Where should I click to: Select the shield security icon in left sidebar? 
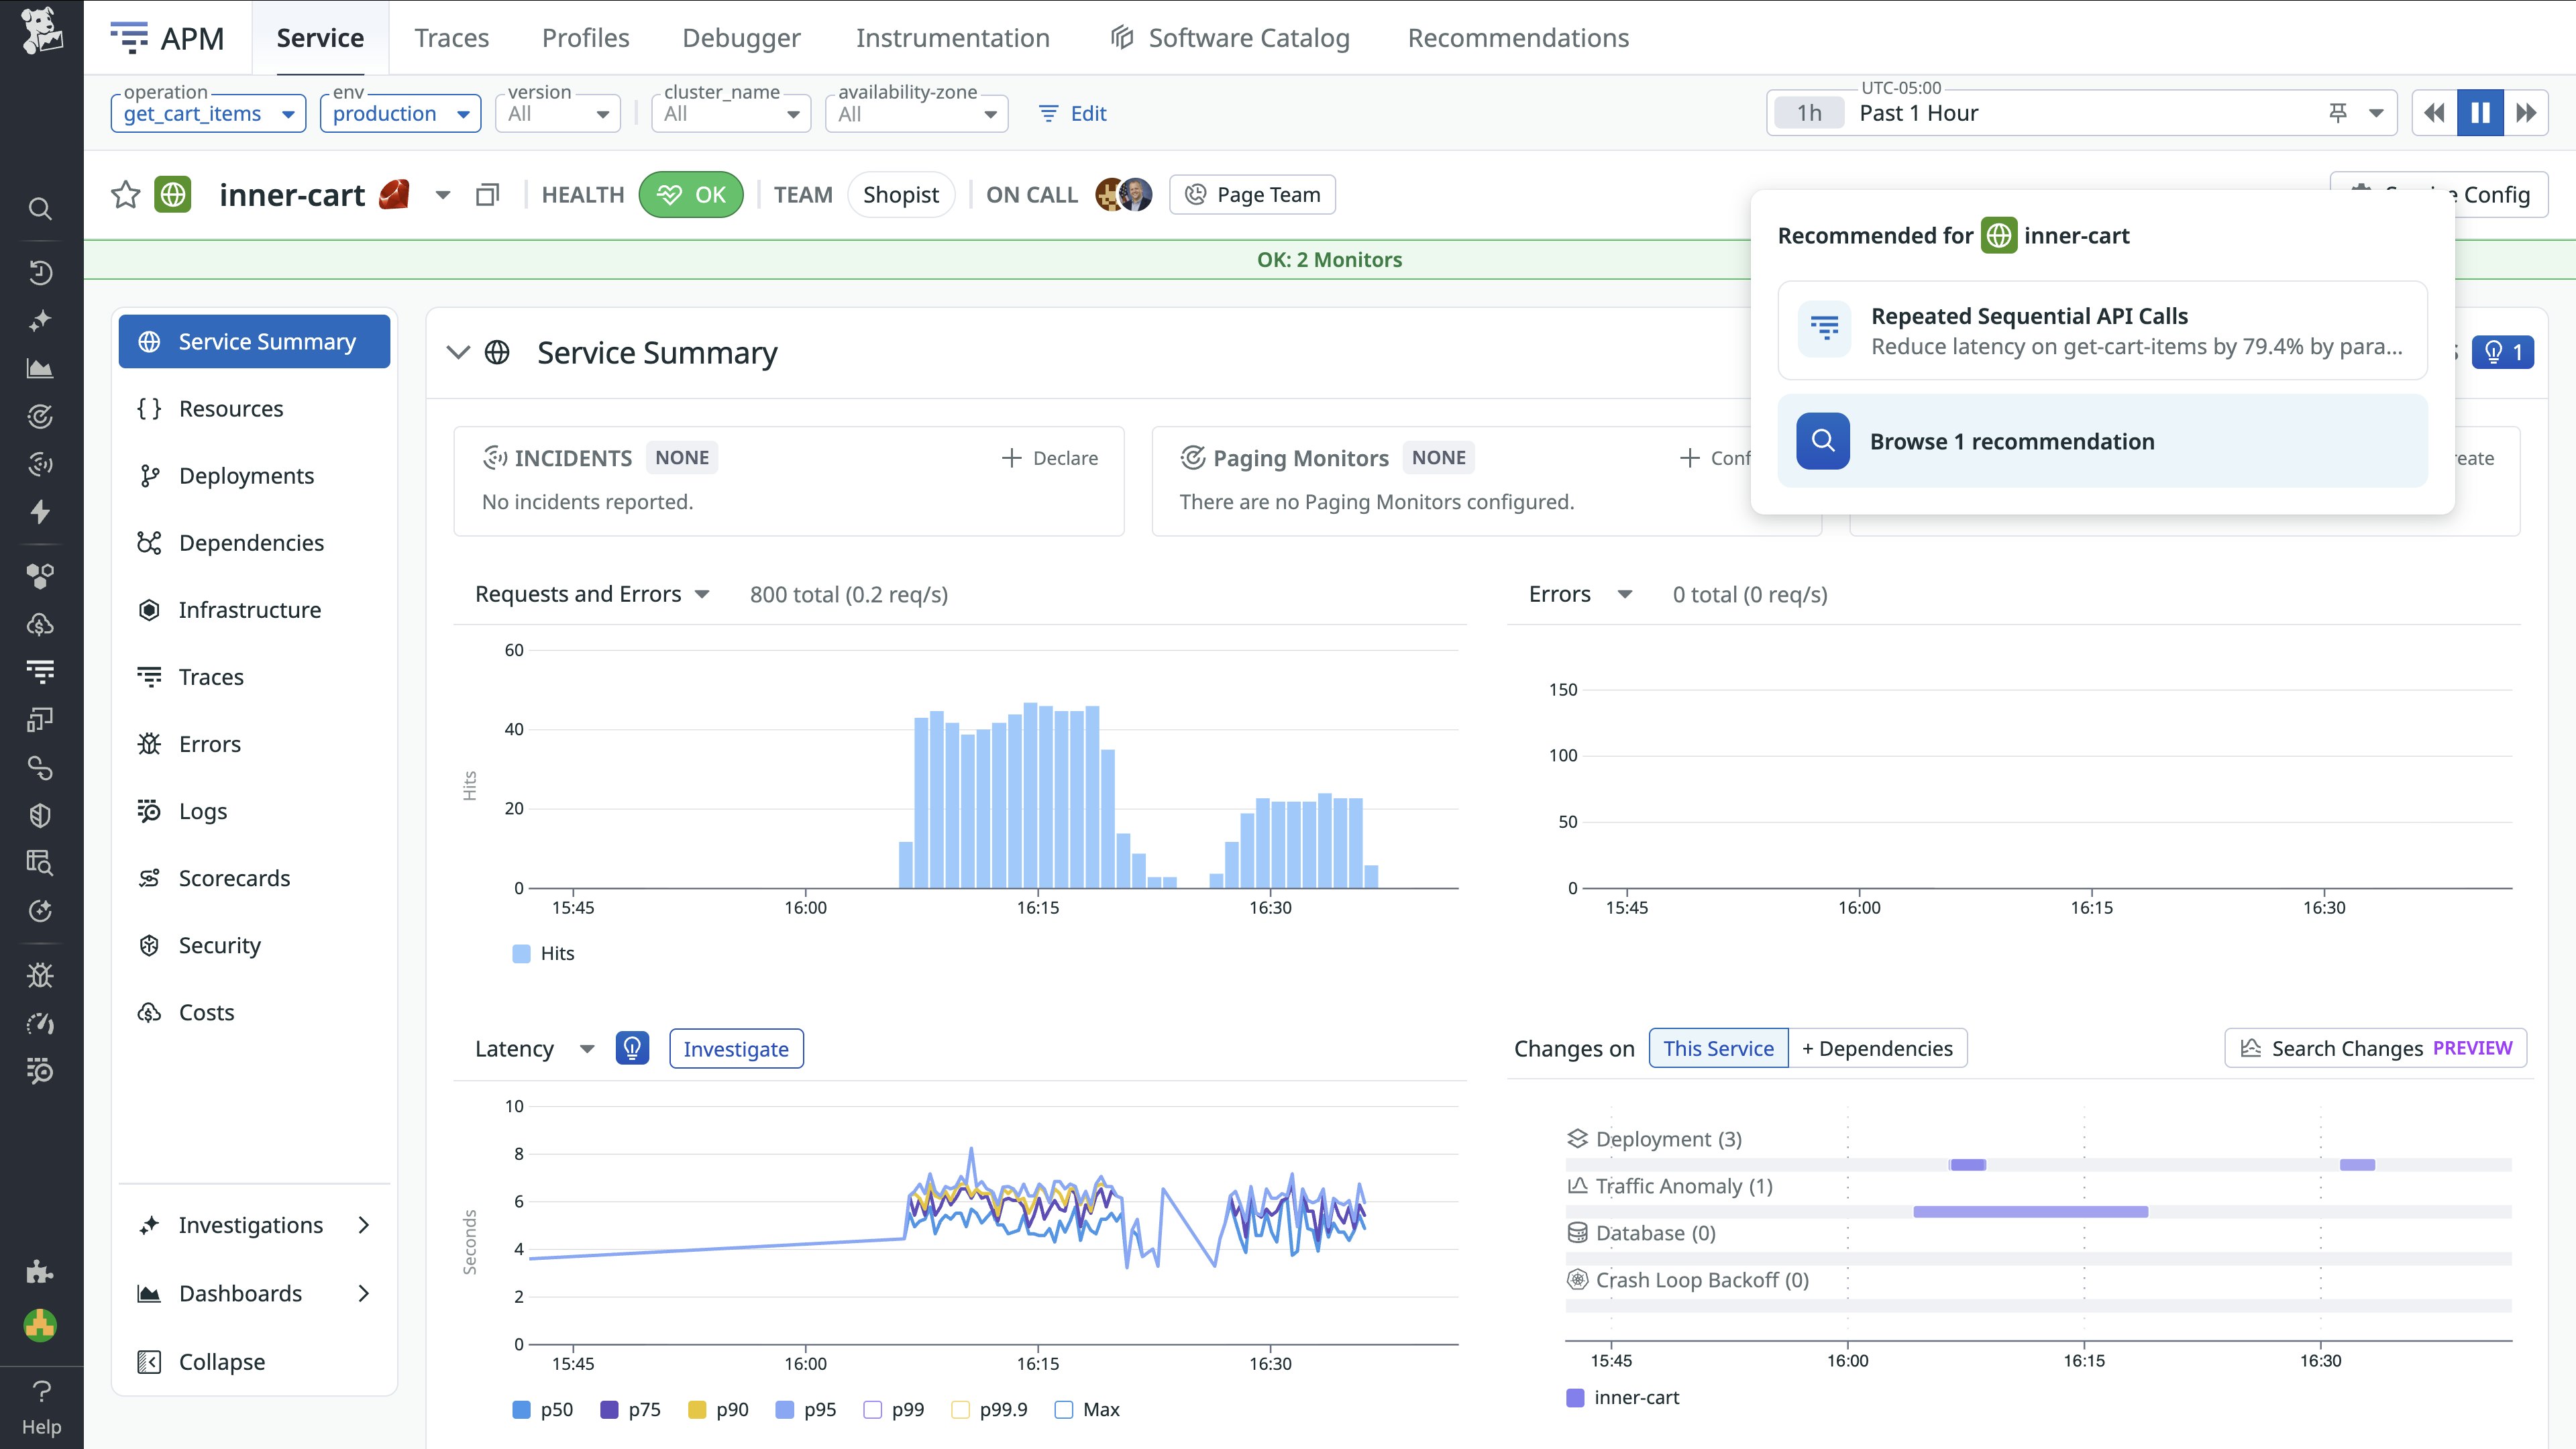point(40,815)
